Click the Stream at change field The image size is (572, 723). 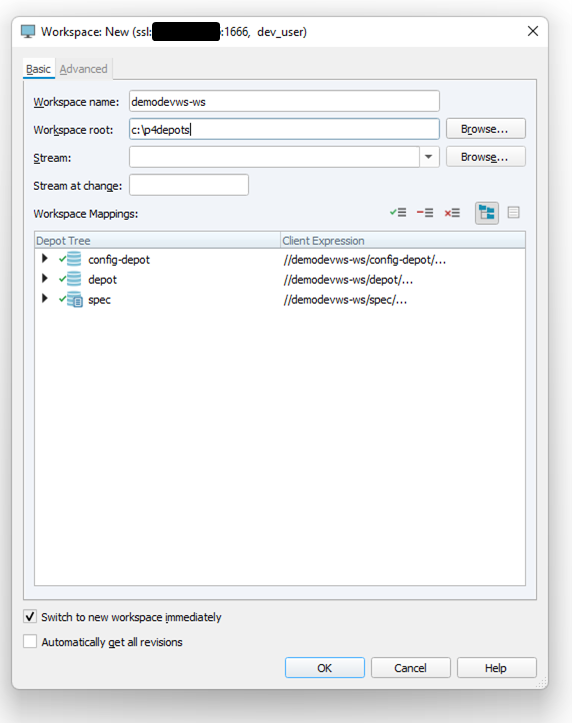tap(189, 185)
